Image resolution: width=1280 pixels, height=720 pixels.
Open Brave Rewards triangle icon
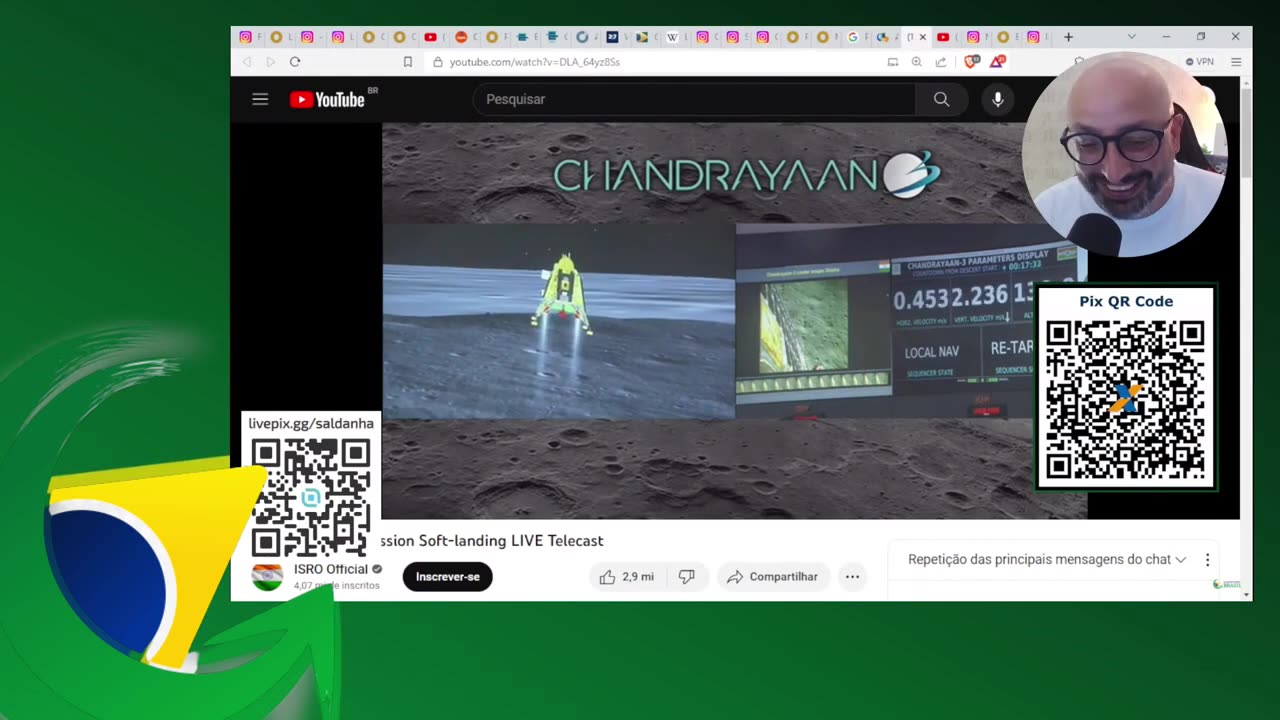tap(997, 62)
